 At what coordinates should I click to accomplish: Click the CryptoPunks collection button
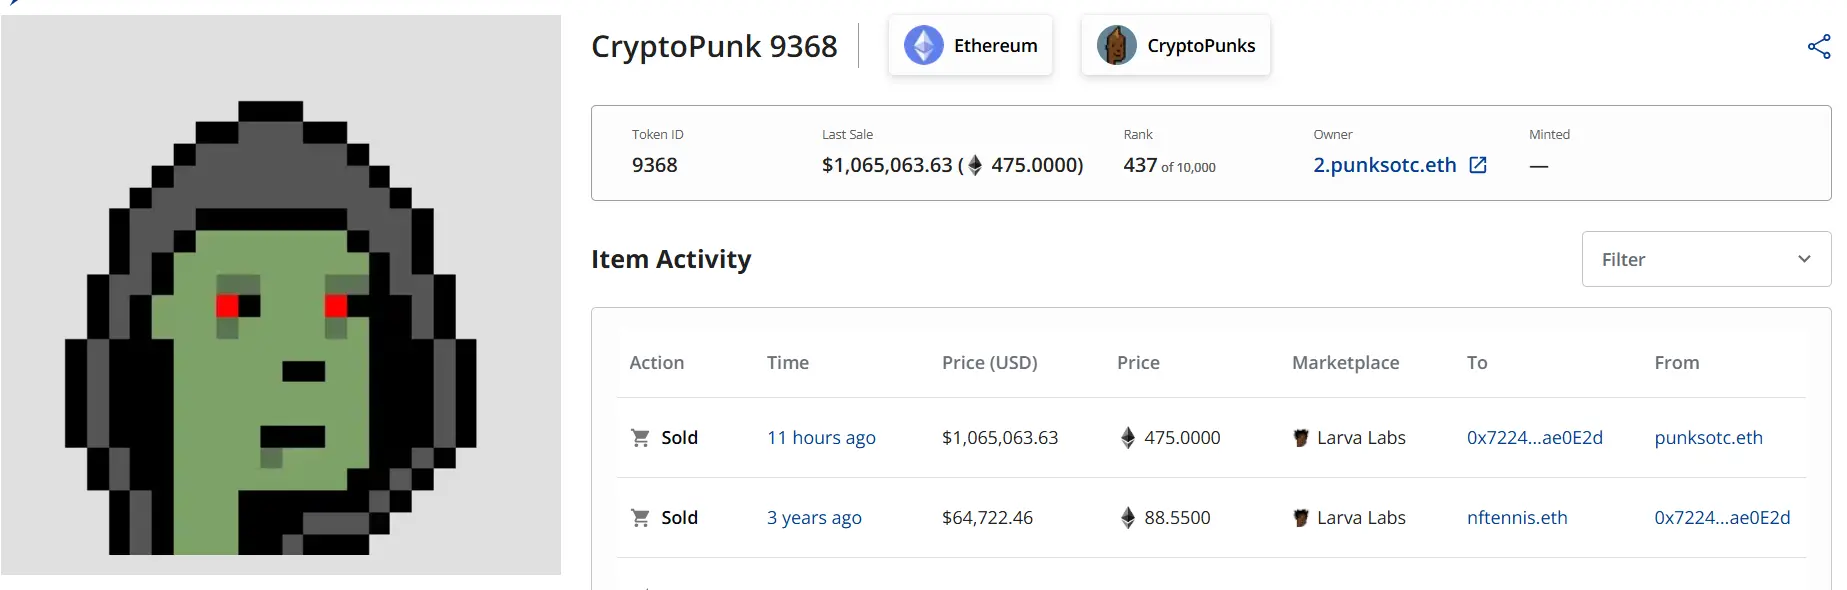click(1175, 45)
